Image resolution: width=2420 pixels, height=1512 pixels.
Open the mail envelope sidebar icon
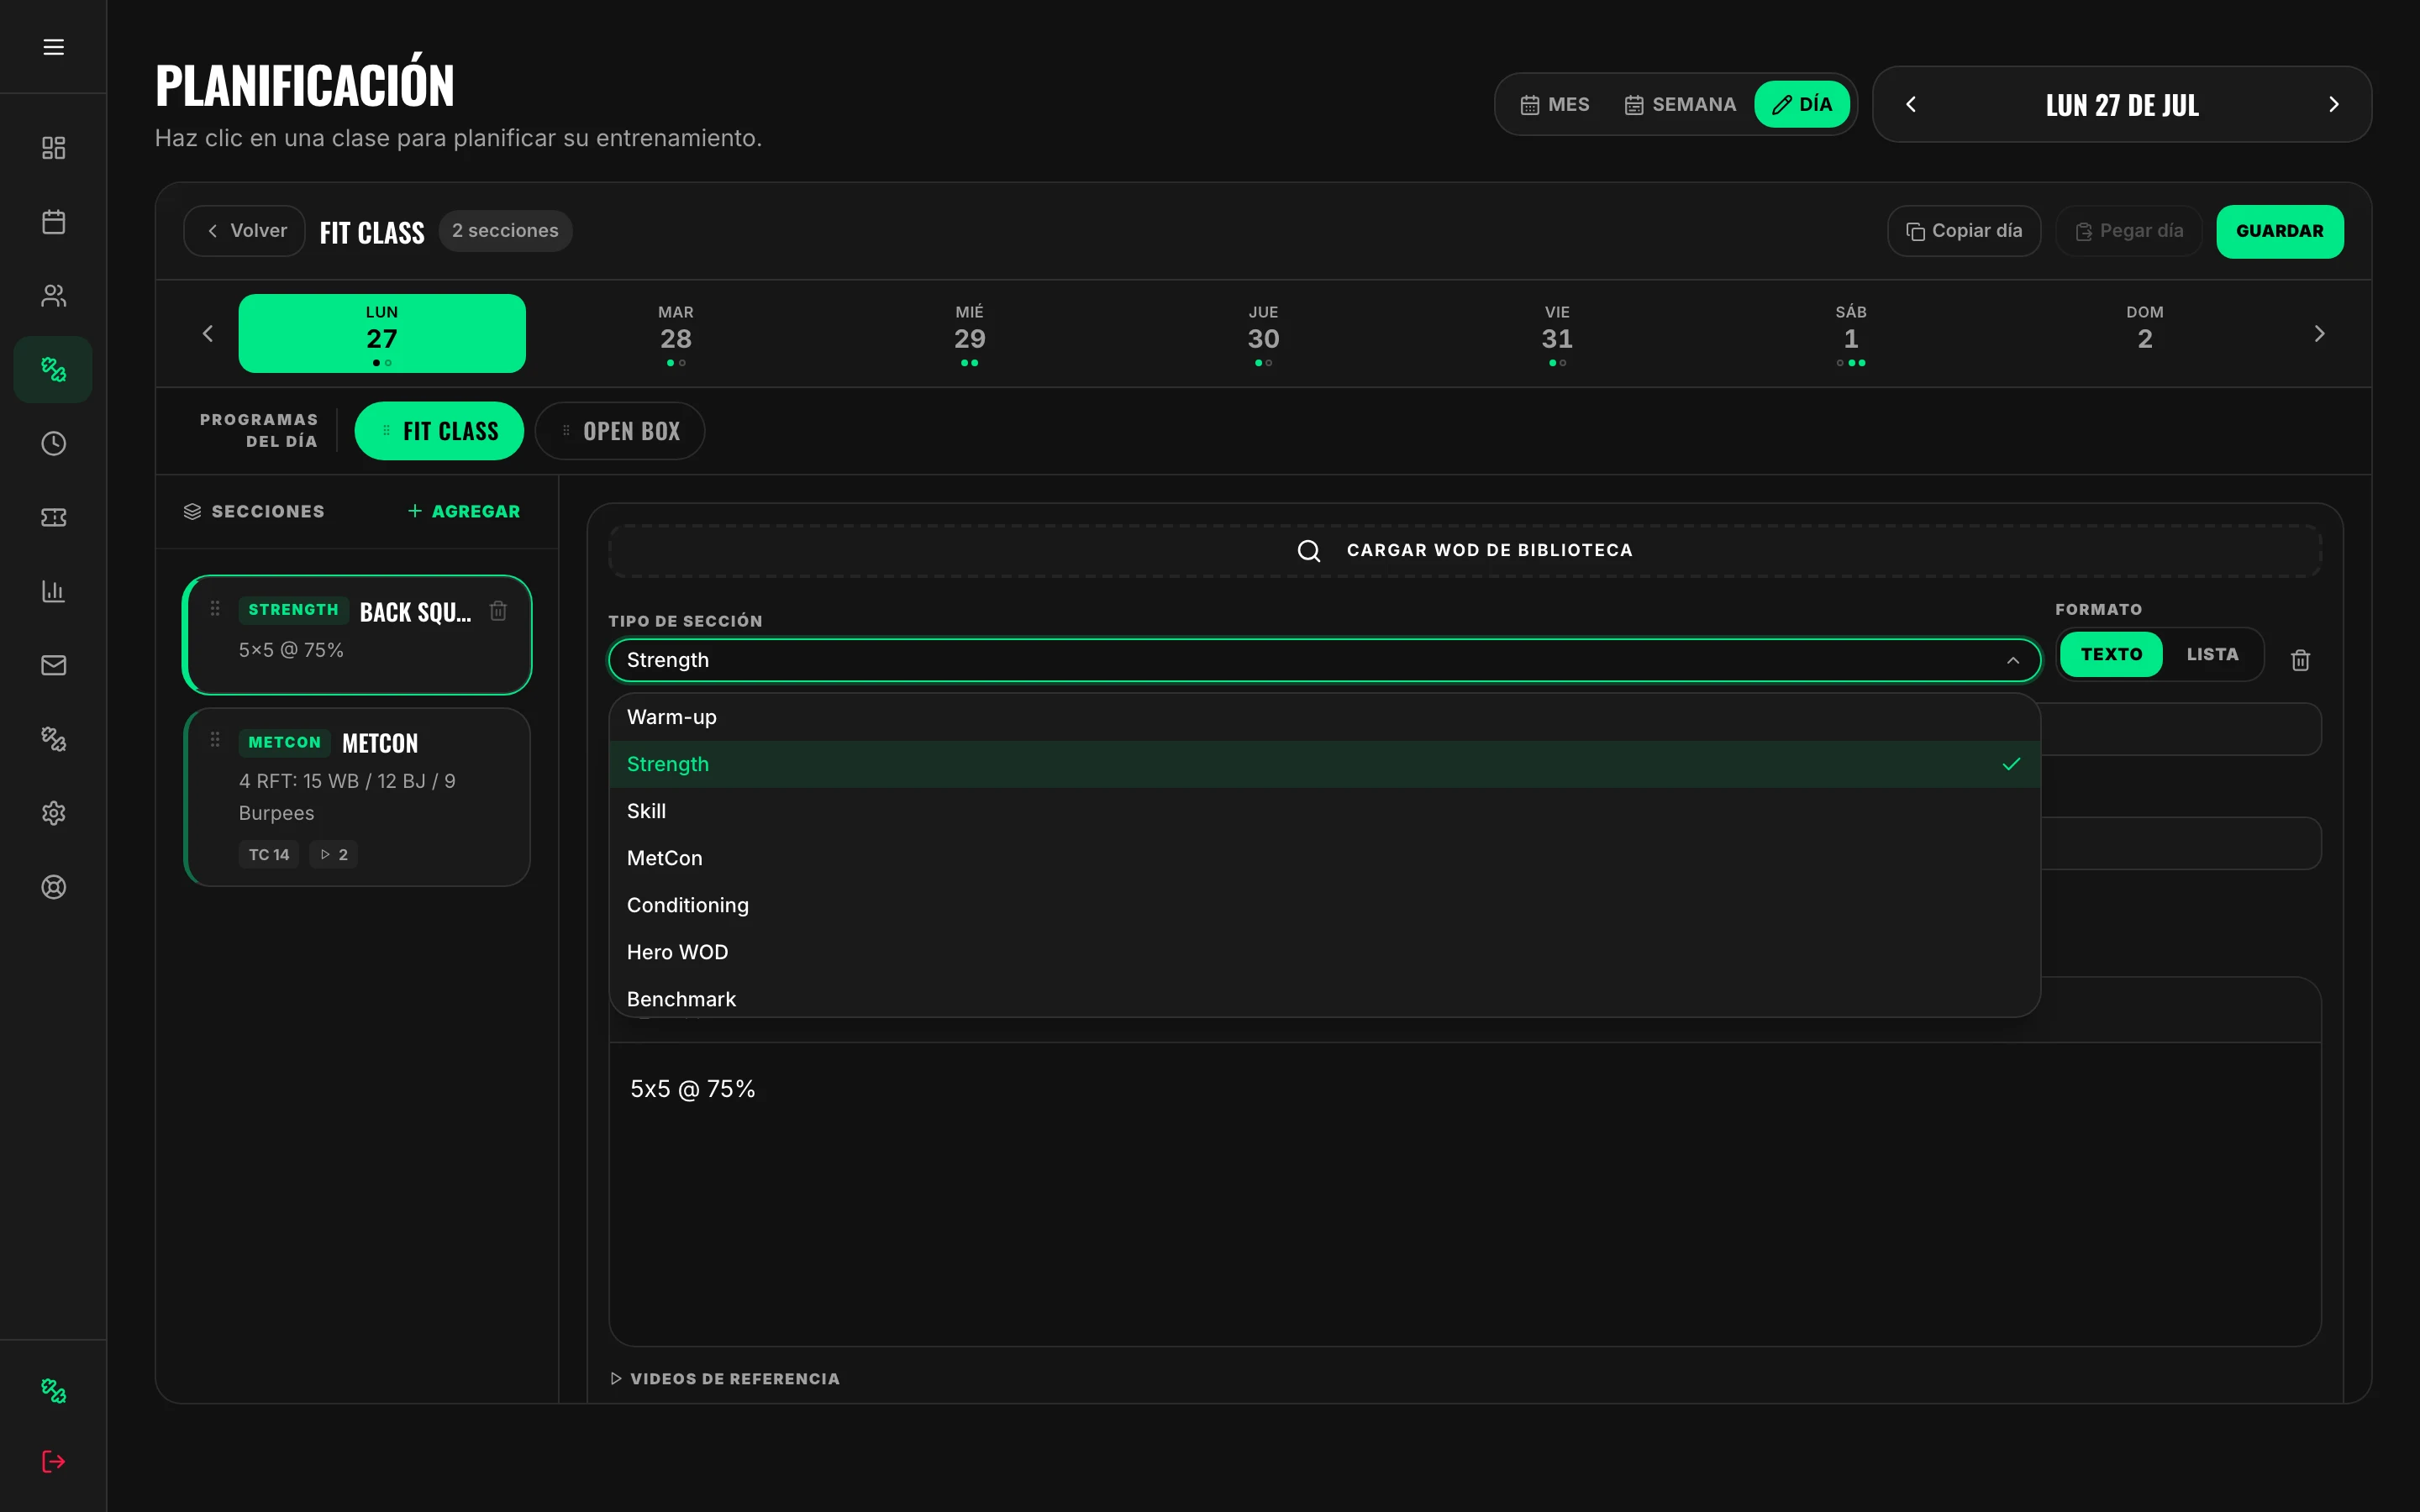(54, 665)
